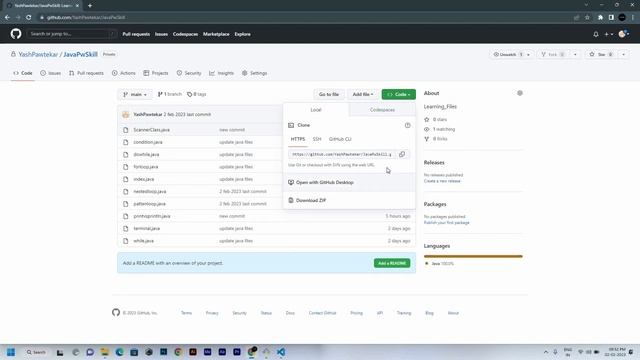
Task: Open the Add file dropdown
Action: 363,94
